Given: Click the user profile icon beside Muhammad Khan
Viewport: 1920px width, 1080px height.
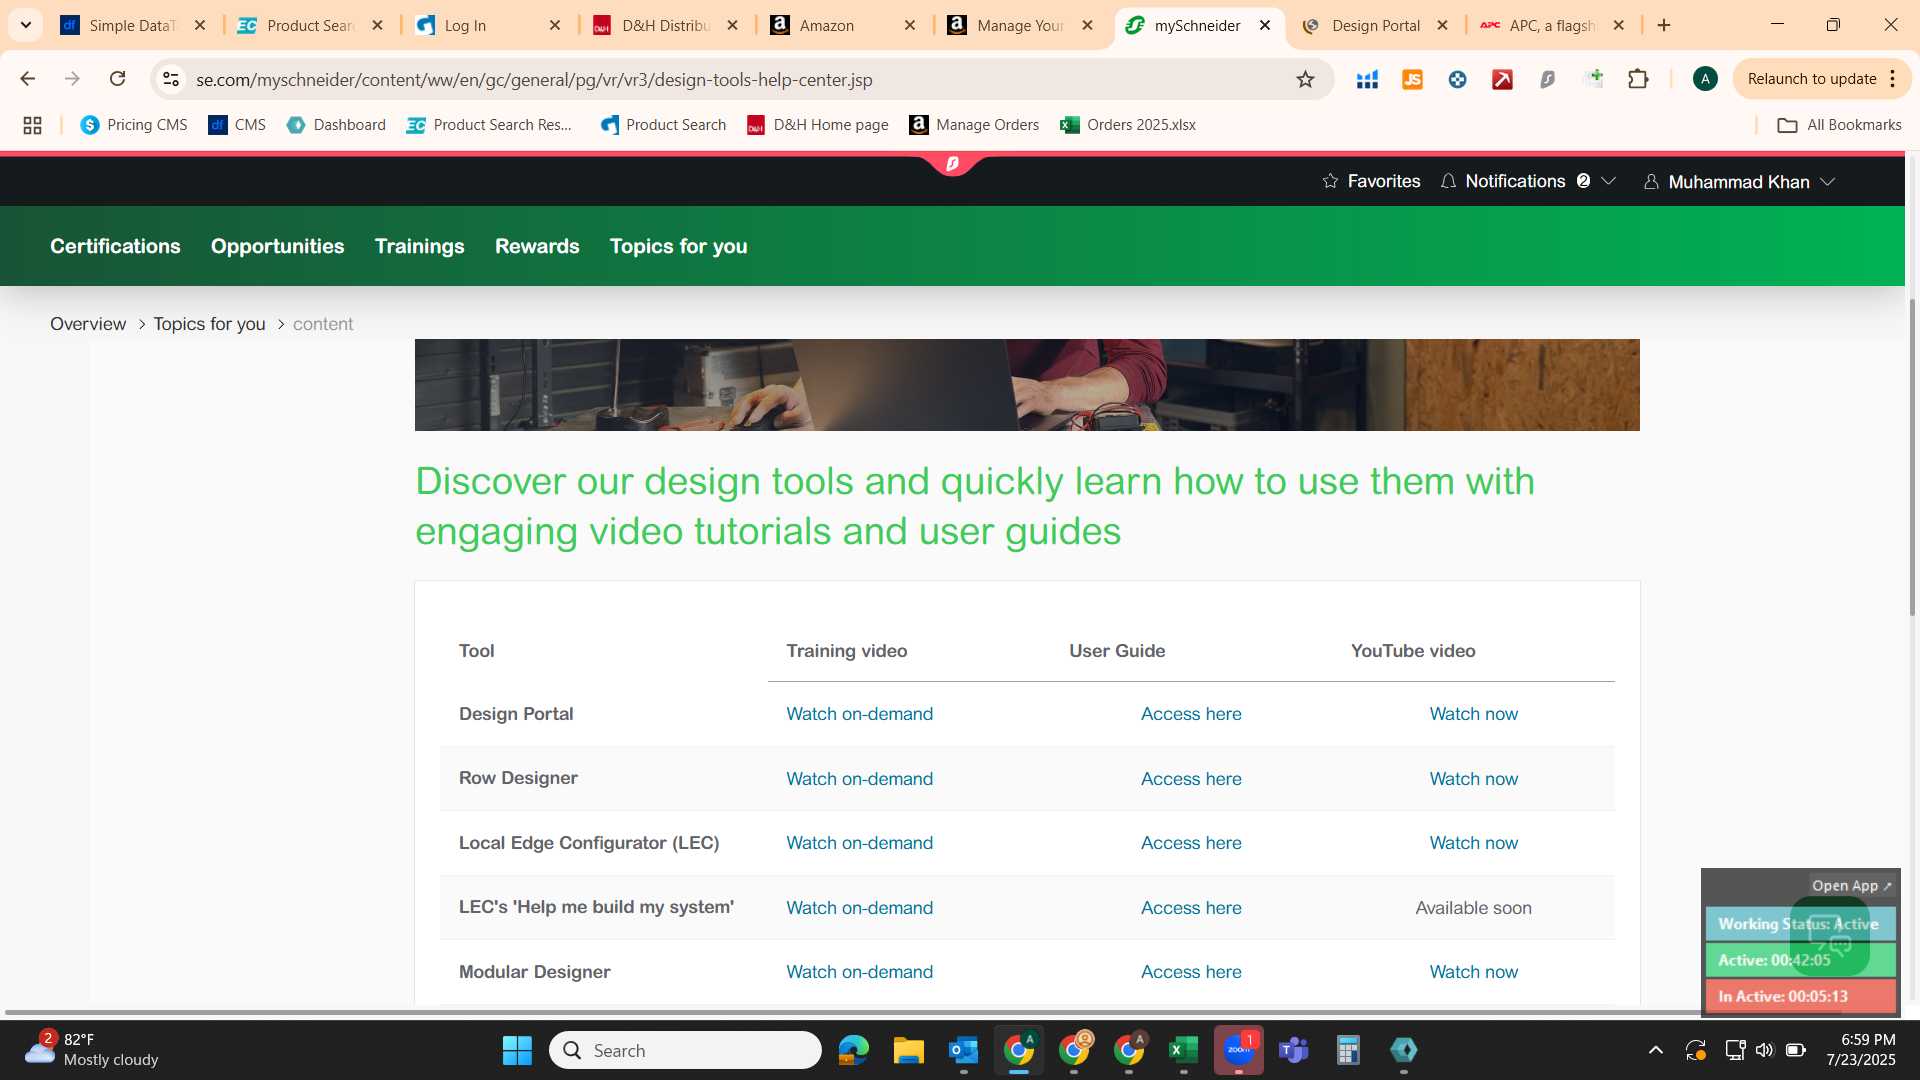Looking at the screenshot, I should 1651,182.
